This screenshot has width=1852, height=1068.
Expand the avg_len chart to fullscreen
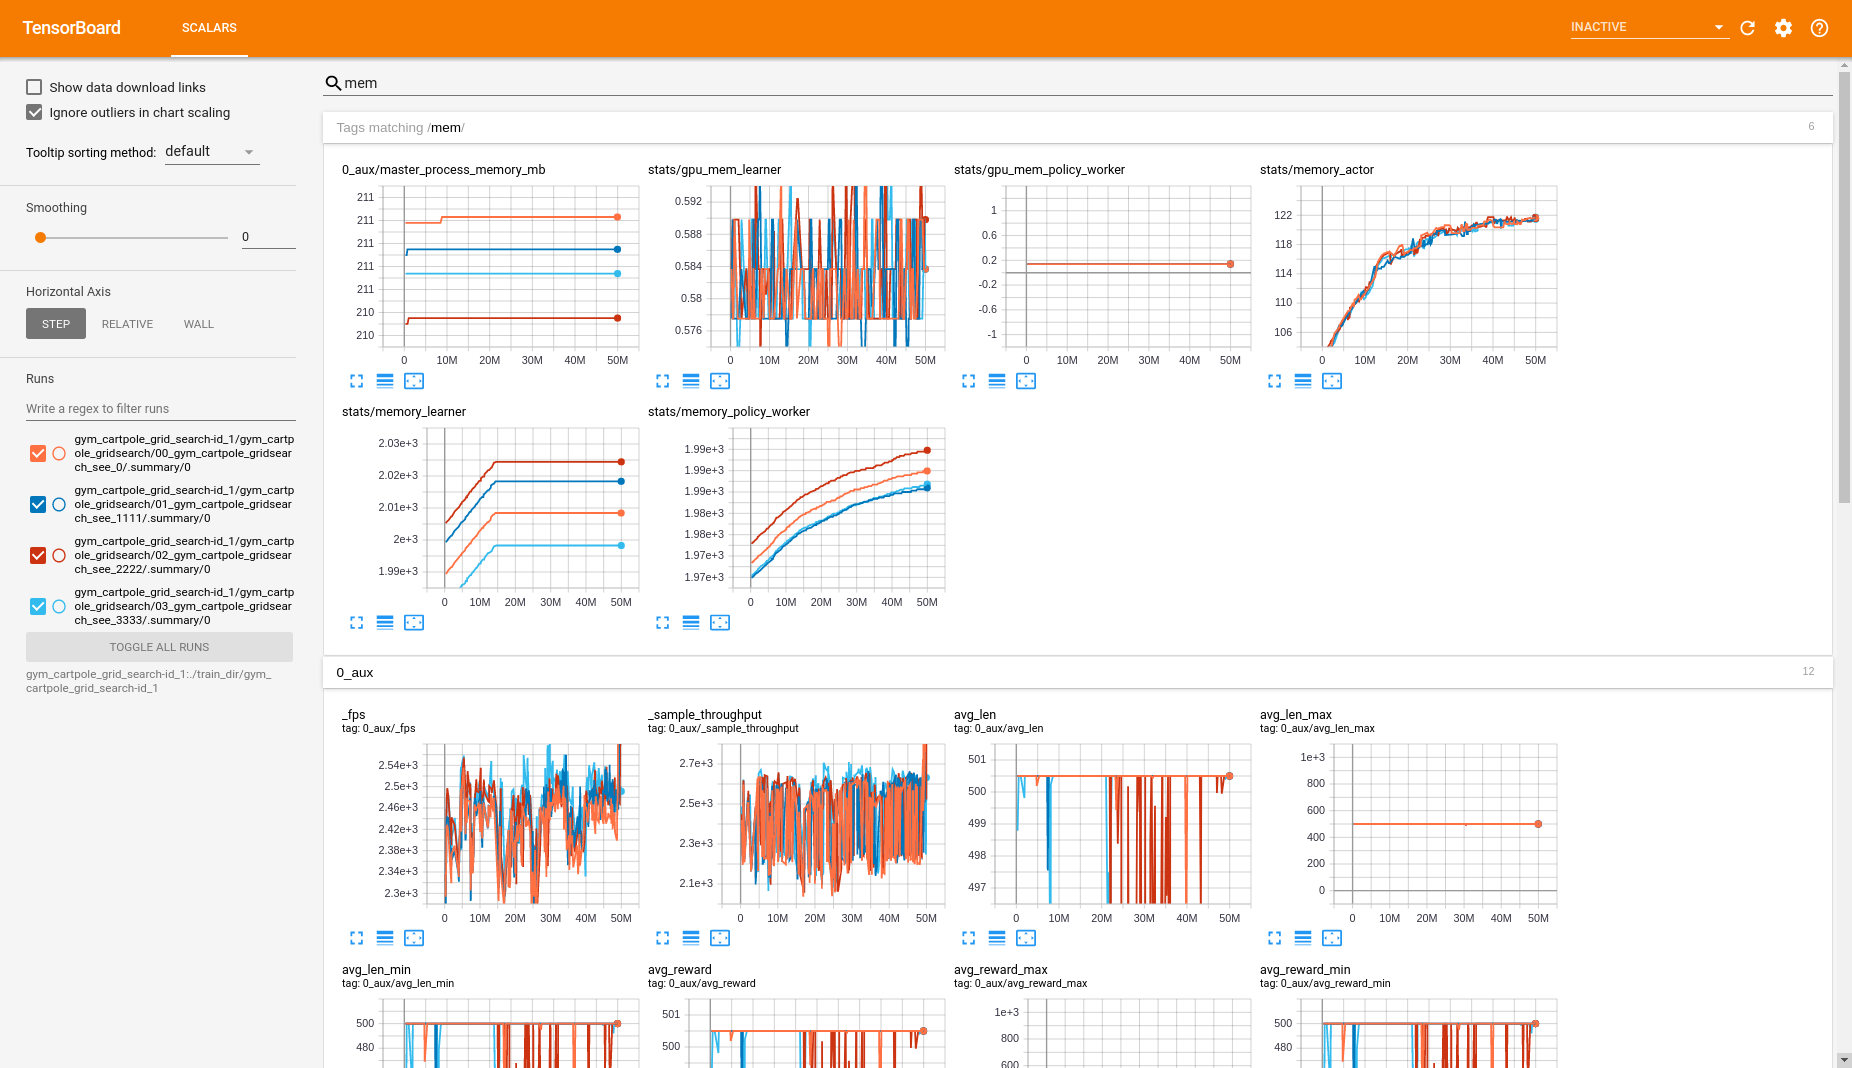[967, 938]
